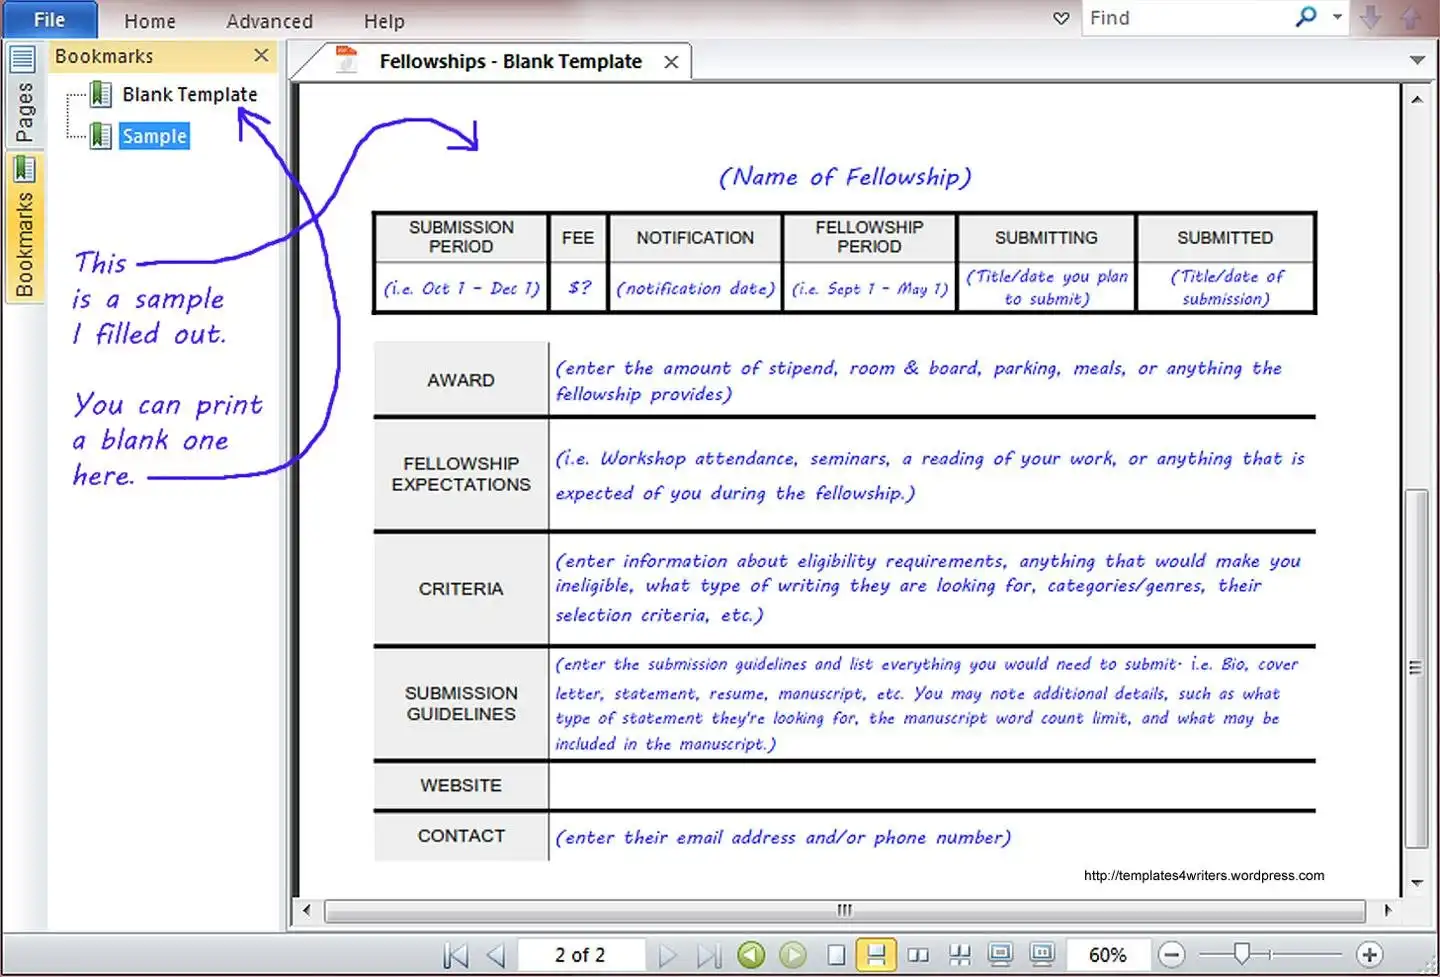
Task: Click the FELLOWSHIP PERIOD table header
Action: (x=869, y=237)
